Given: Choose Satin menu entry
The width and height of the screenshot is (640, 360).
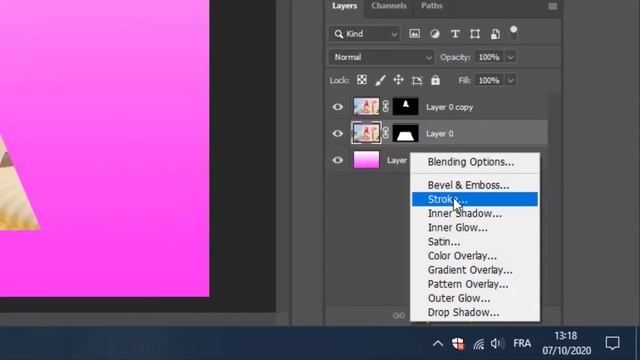Looking at the screenshot, I should coord(475,242).
